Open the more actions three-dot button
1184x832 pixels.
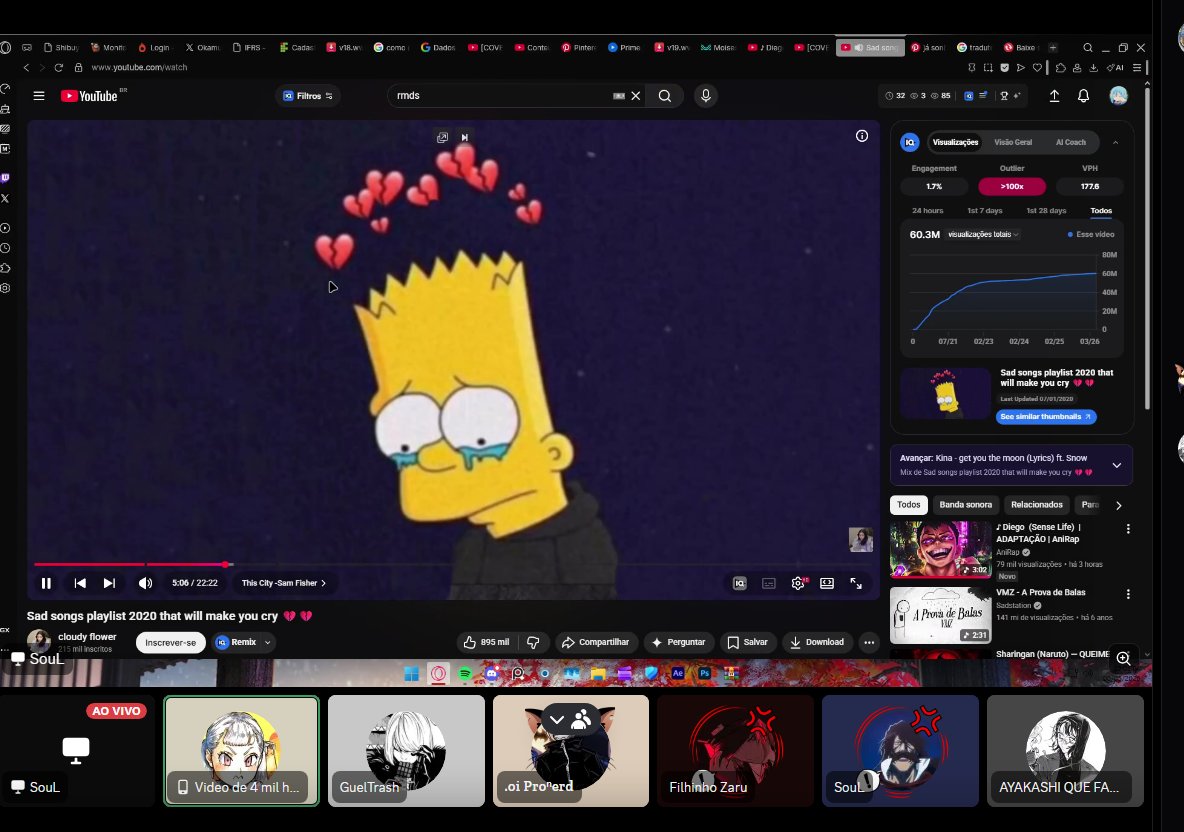point(869,642)
